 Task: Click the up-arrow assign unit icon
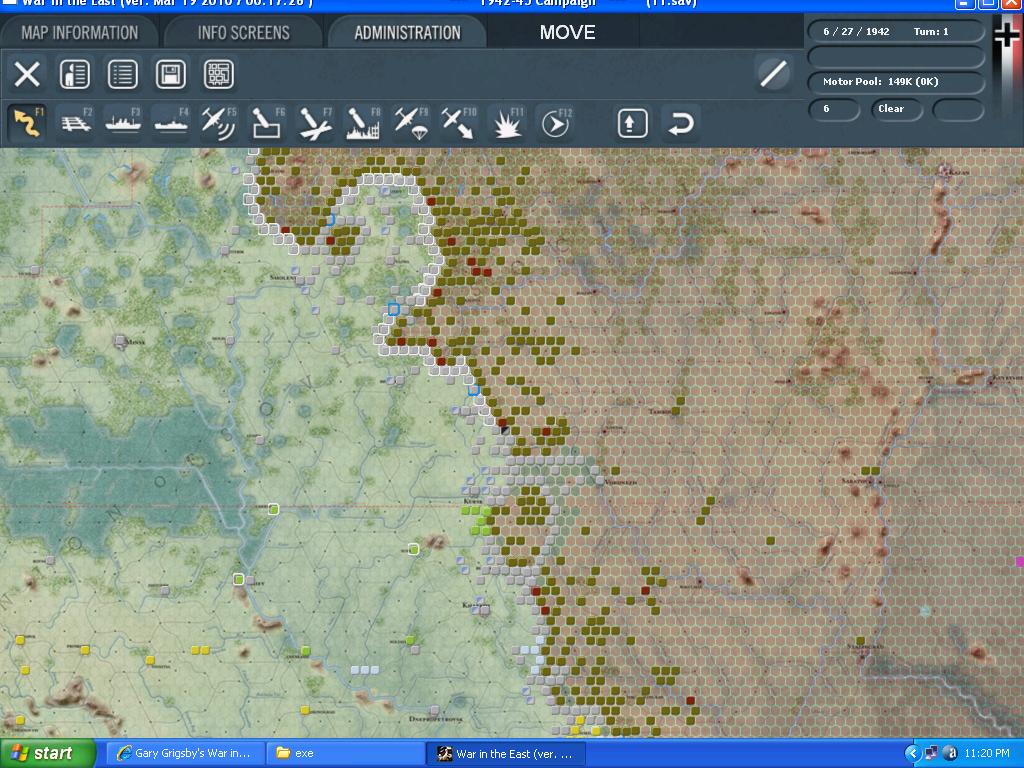(632, 123)
